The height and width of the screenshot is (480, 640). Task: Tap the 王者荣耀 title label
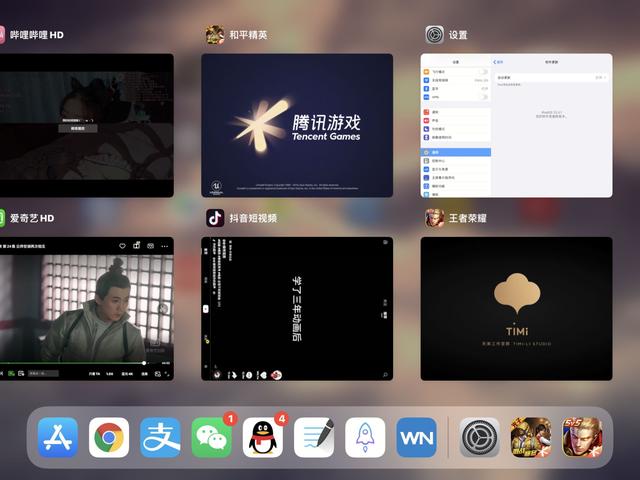tap(467, 218)
